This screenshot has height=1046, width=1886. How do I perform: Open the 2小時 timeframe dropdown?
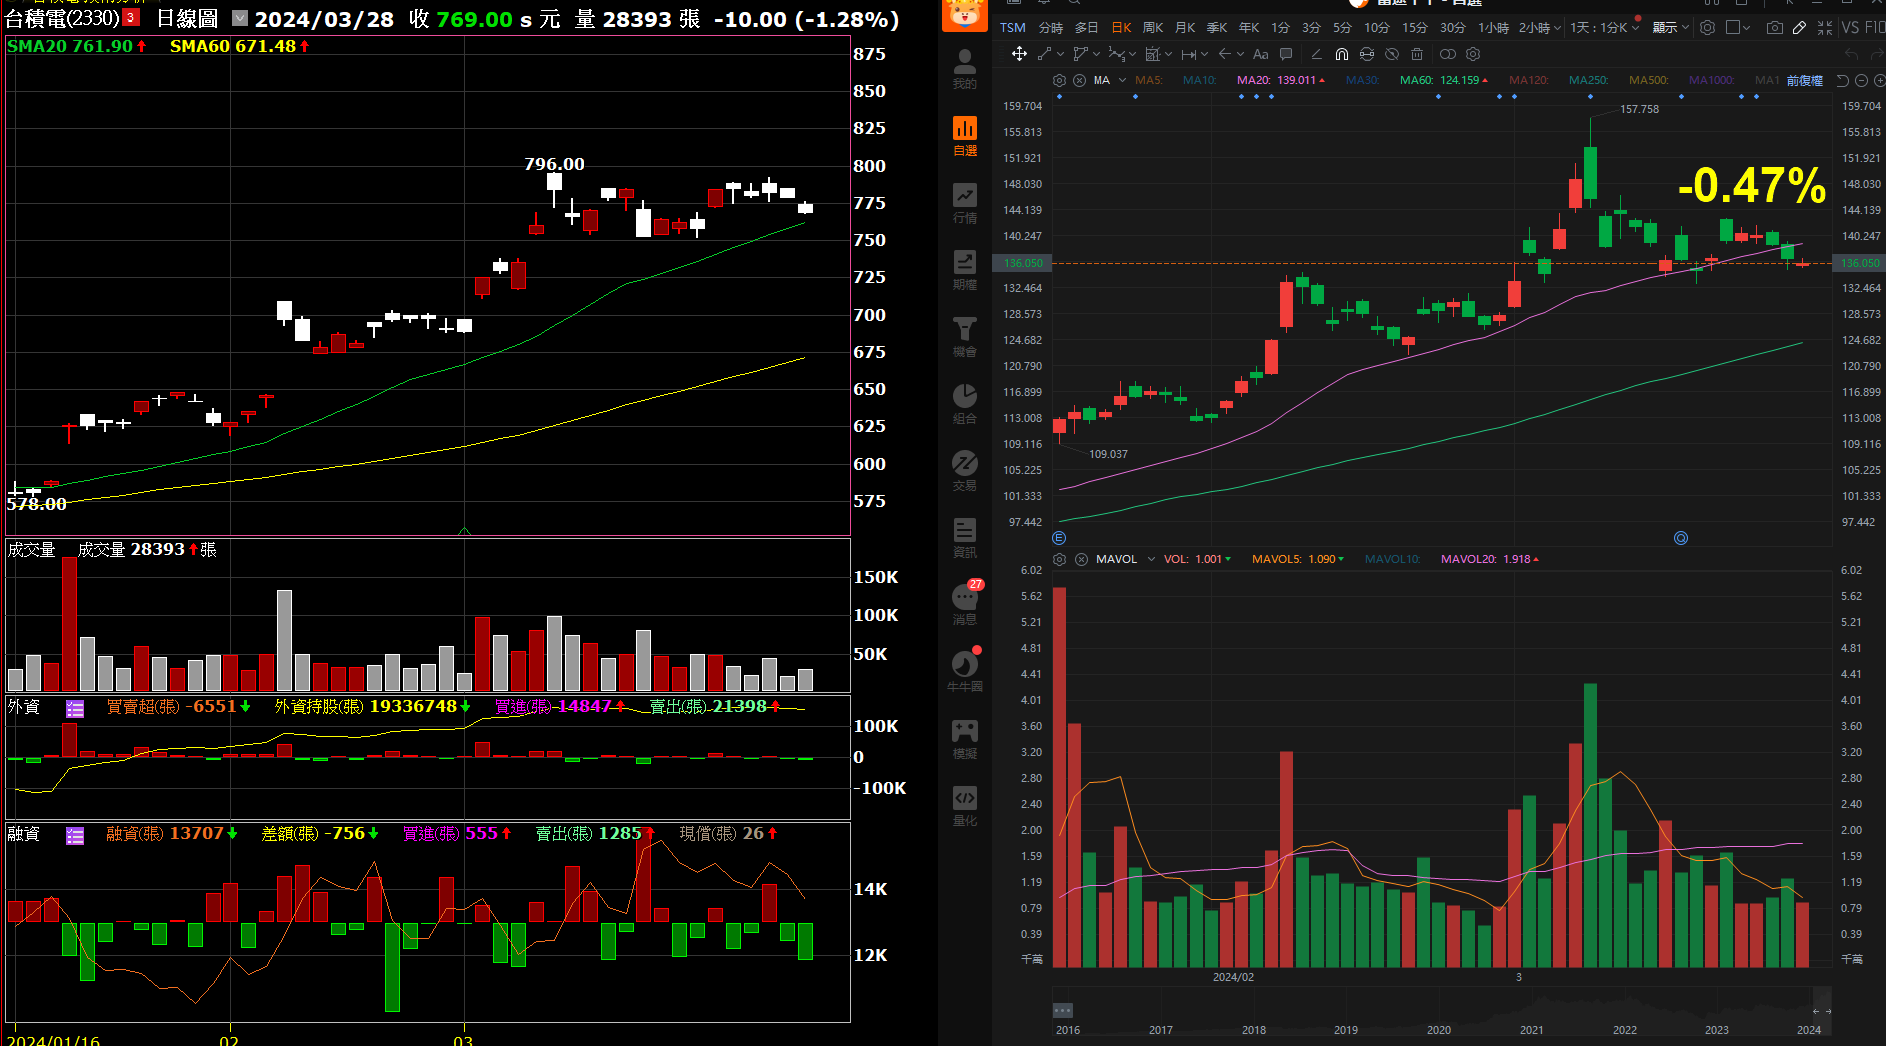(x=1539, y=28)
